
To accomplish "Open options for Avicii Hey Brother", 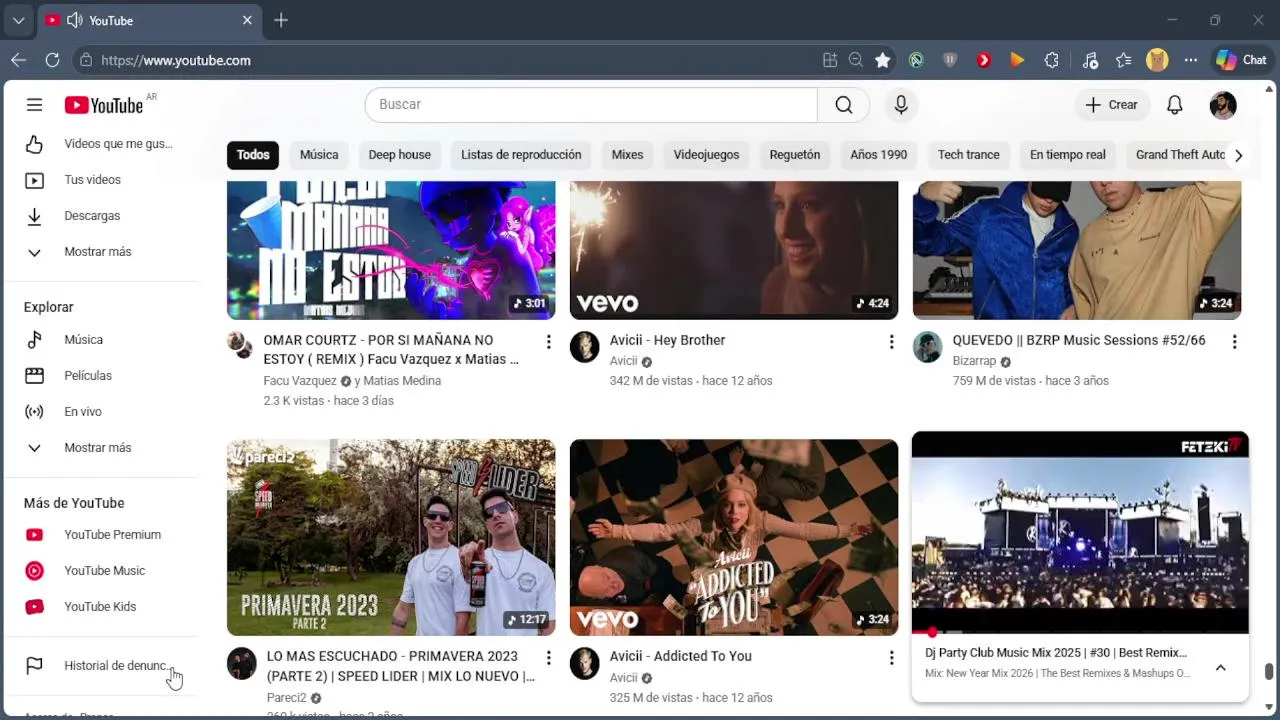I will 891,342.
